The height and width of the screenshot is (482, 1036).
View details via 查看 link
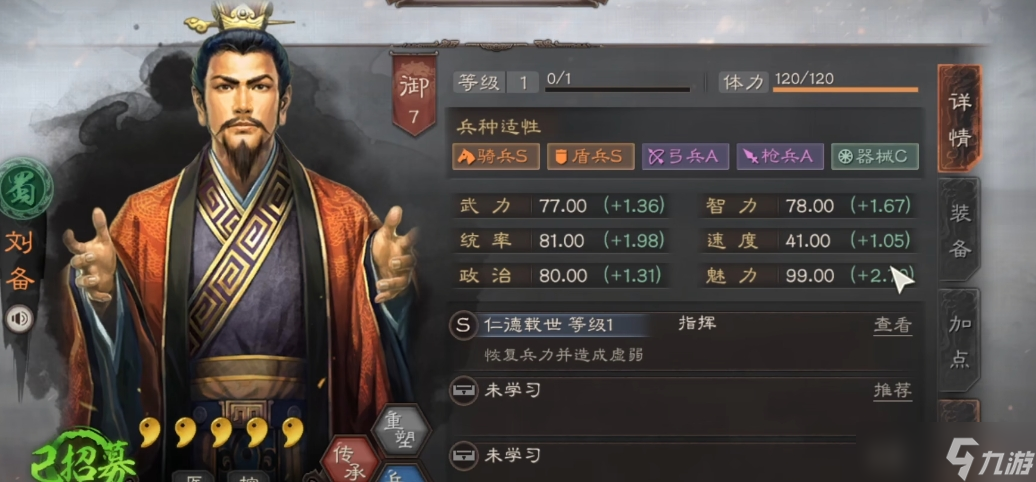tap(892, 326)
